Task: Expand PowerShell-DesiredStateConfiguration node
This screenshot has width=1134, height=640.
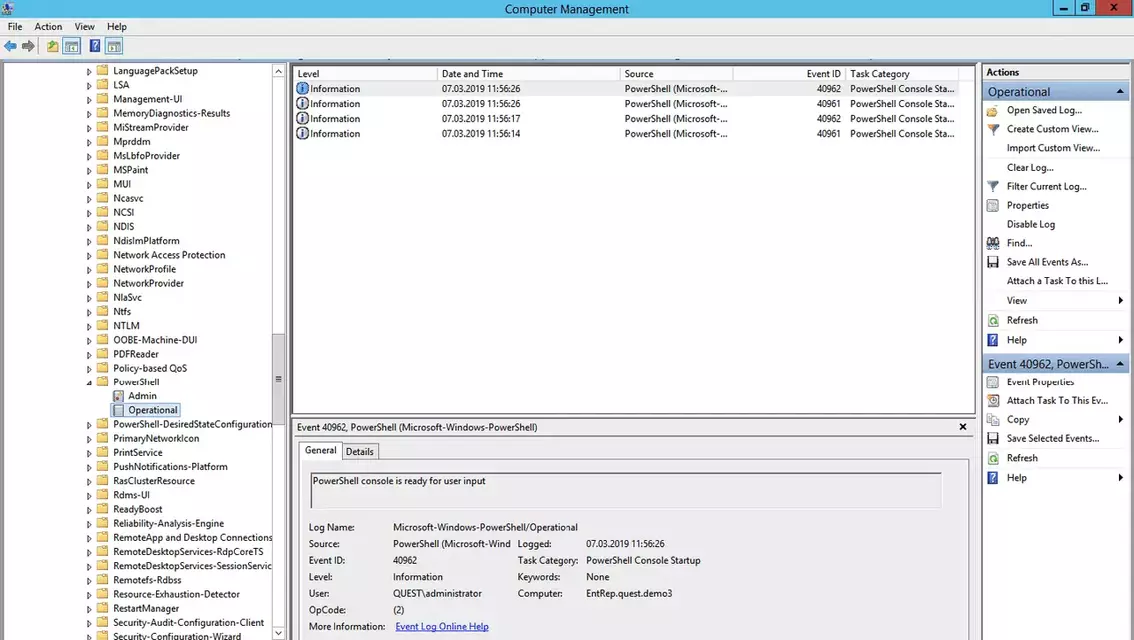Action: pos(90,425)
